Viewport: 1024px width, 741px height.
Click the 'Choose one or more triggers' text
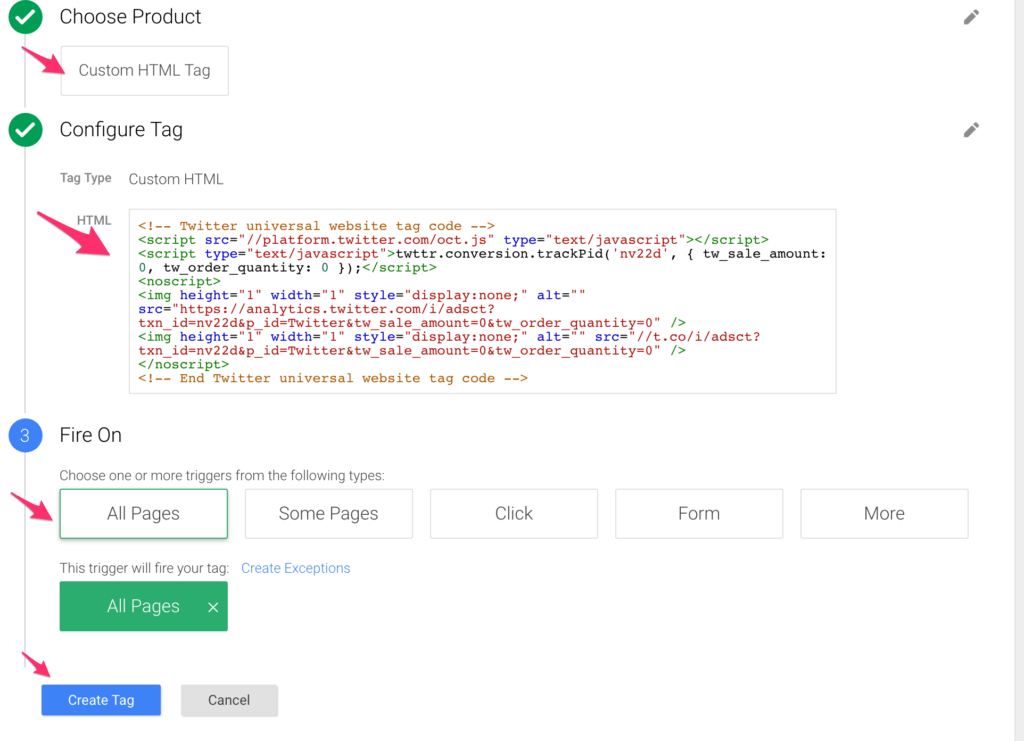[222, 476]
